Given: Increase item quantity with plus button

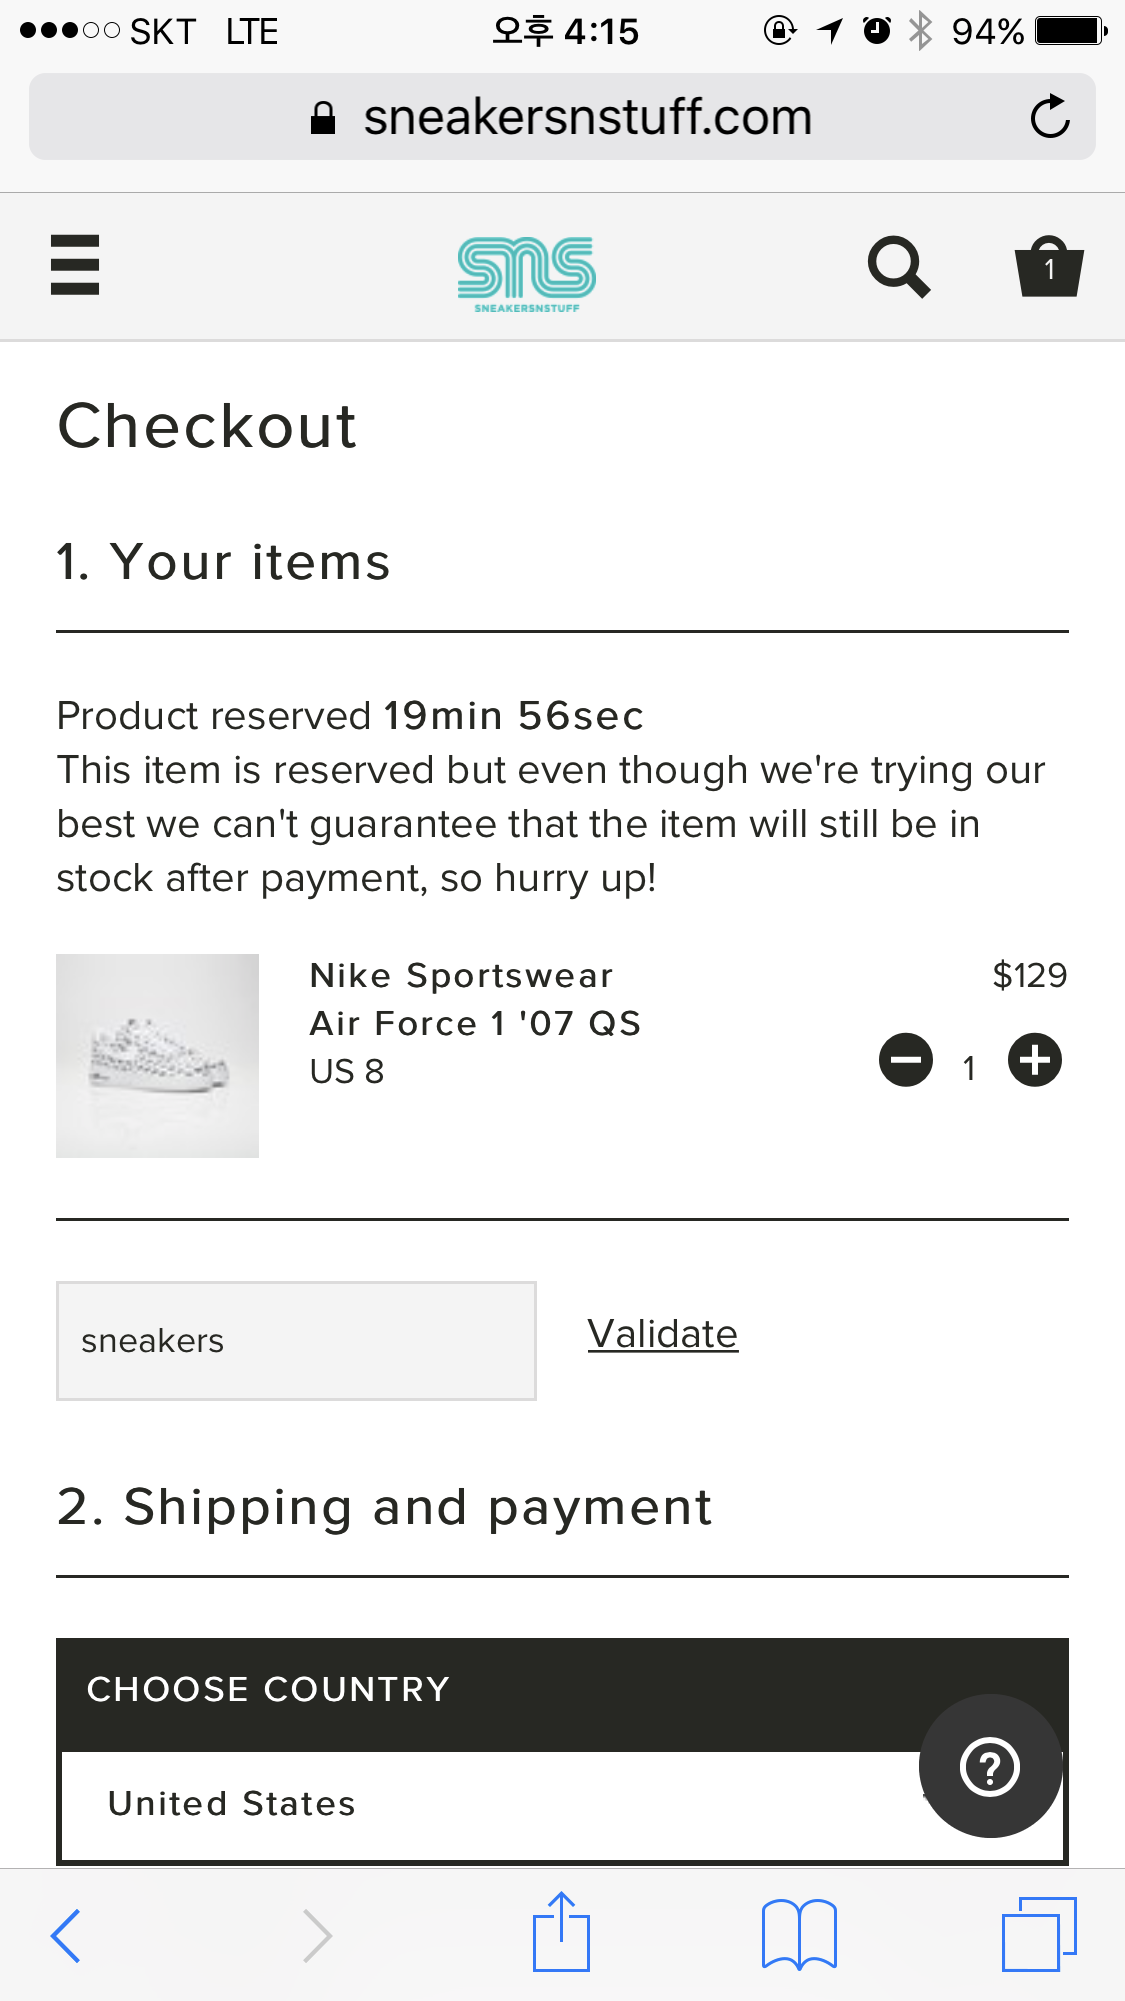Looking at the screenshot, I should point(1035,1060).
